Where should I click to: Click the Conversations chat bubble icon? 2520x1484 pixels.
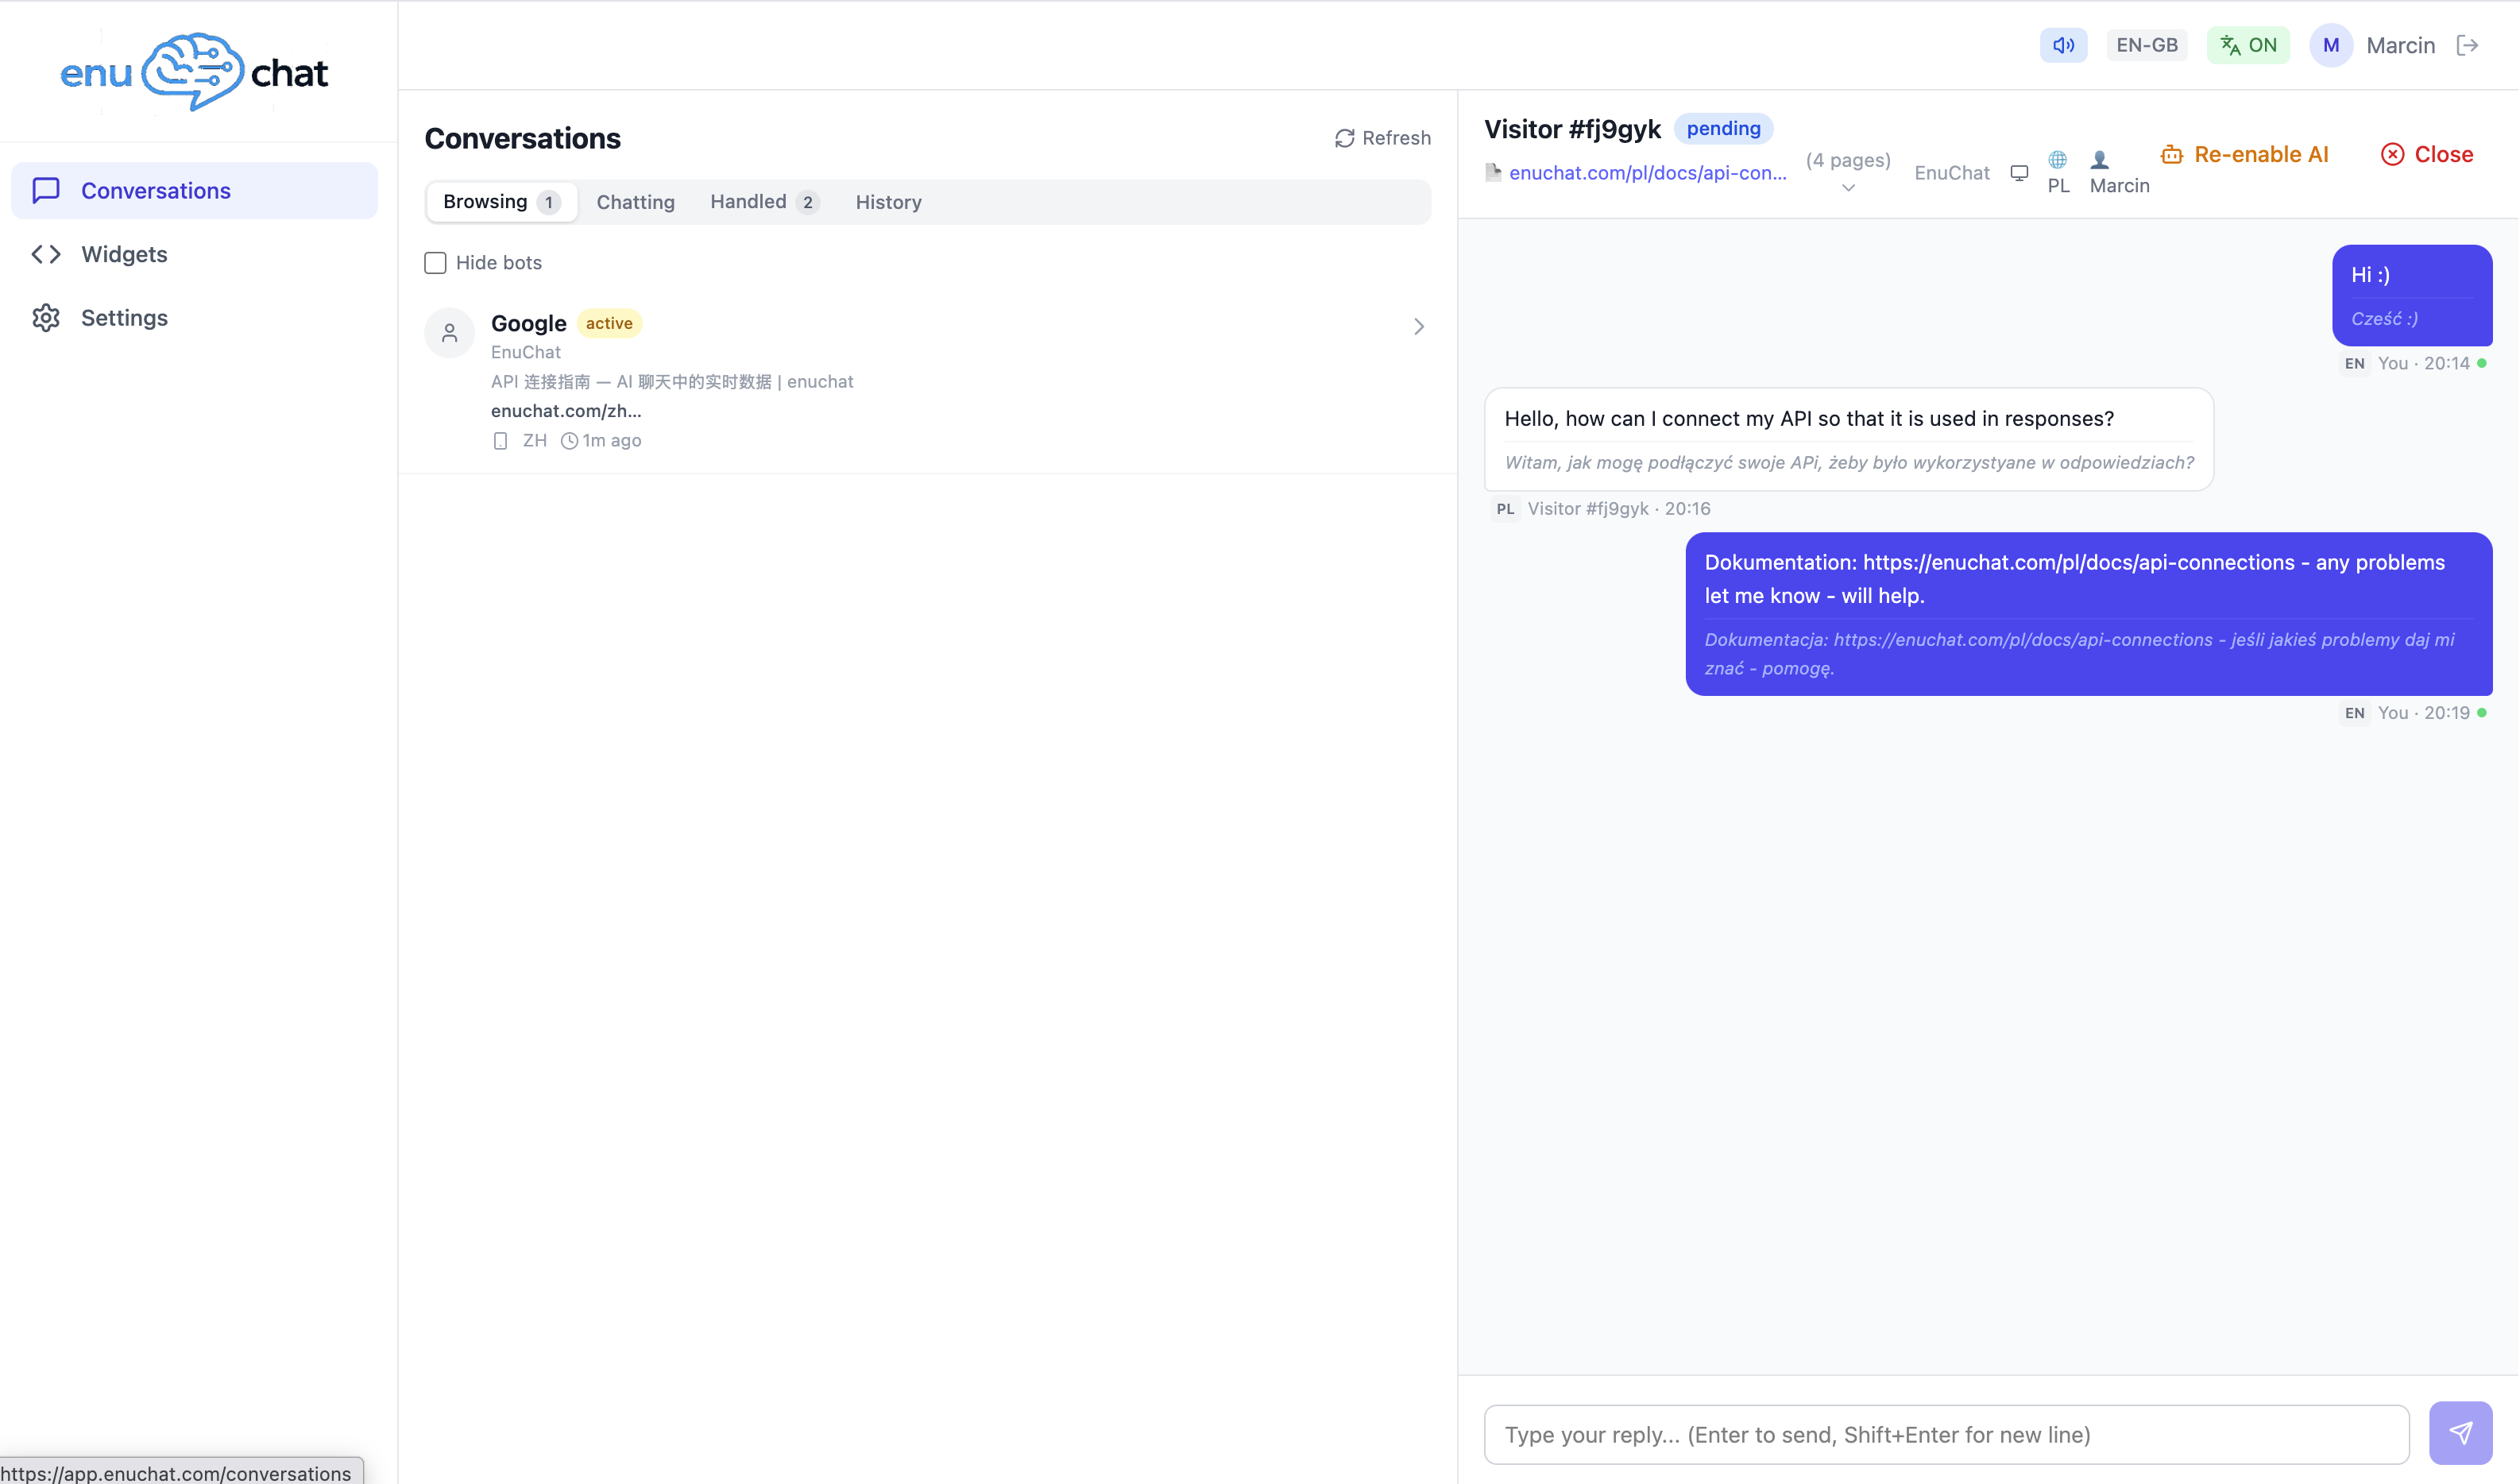click(46, 190)
